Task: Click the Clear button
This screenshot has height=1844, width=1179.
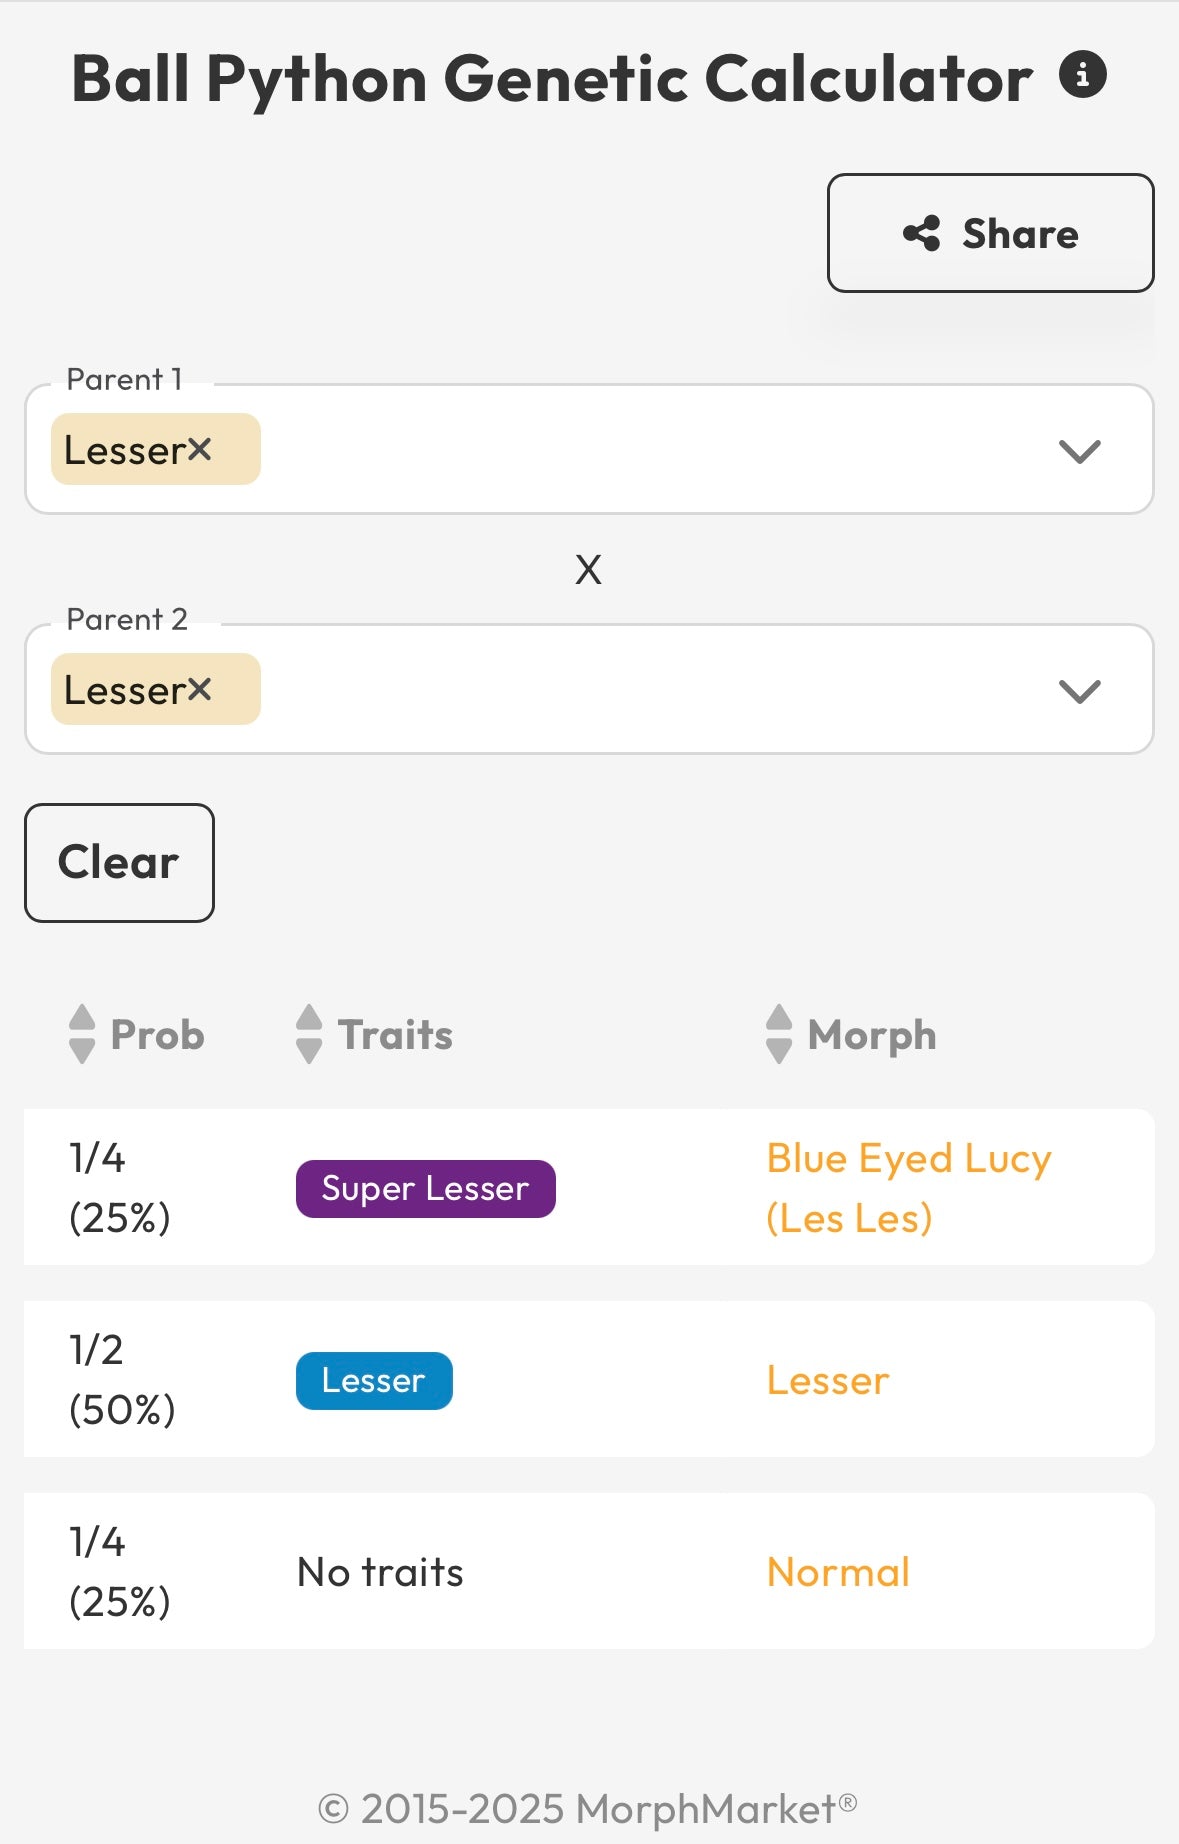Action: [119, 862]
